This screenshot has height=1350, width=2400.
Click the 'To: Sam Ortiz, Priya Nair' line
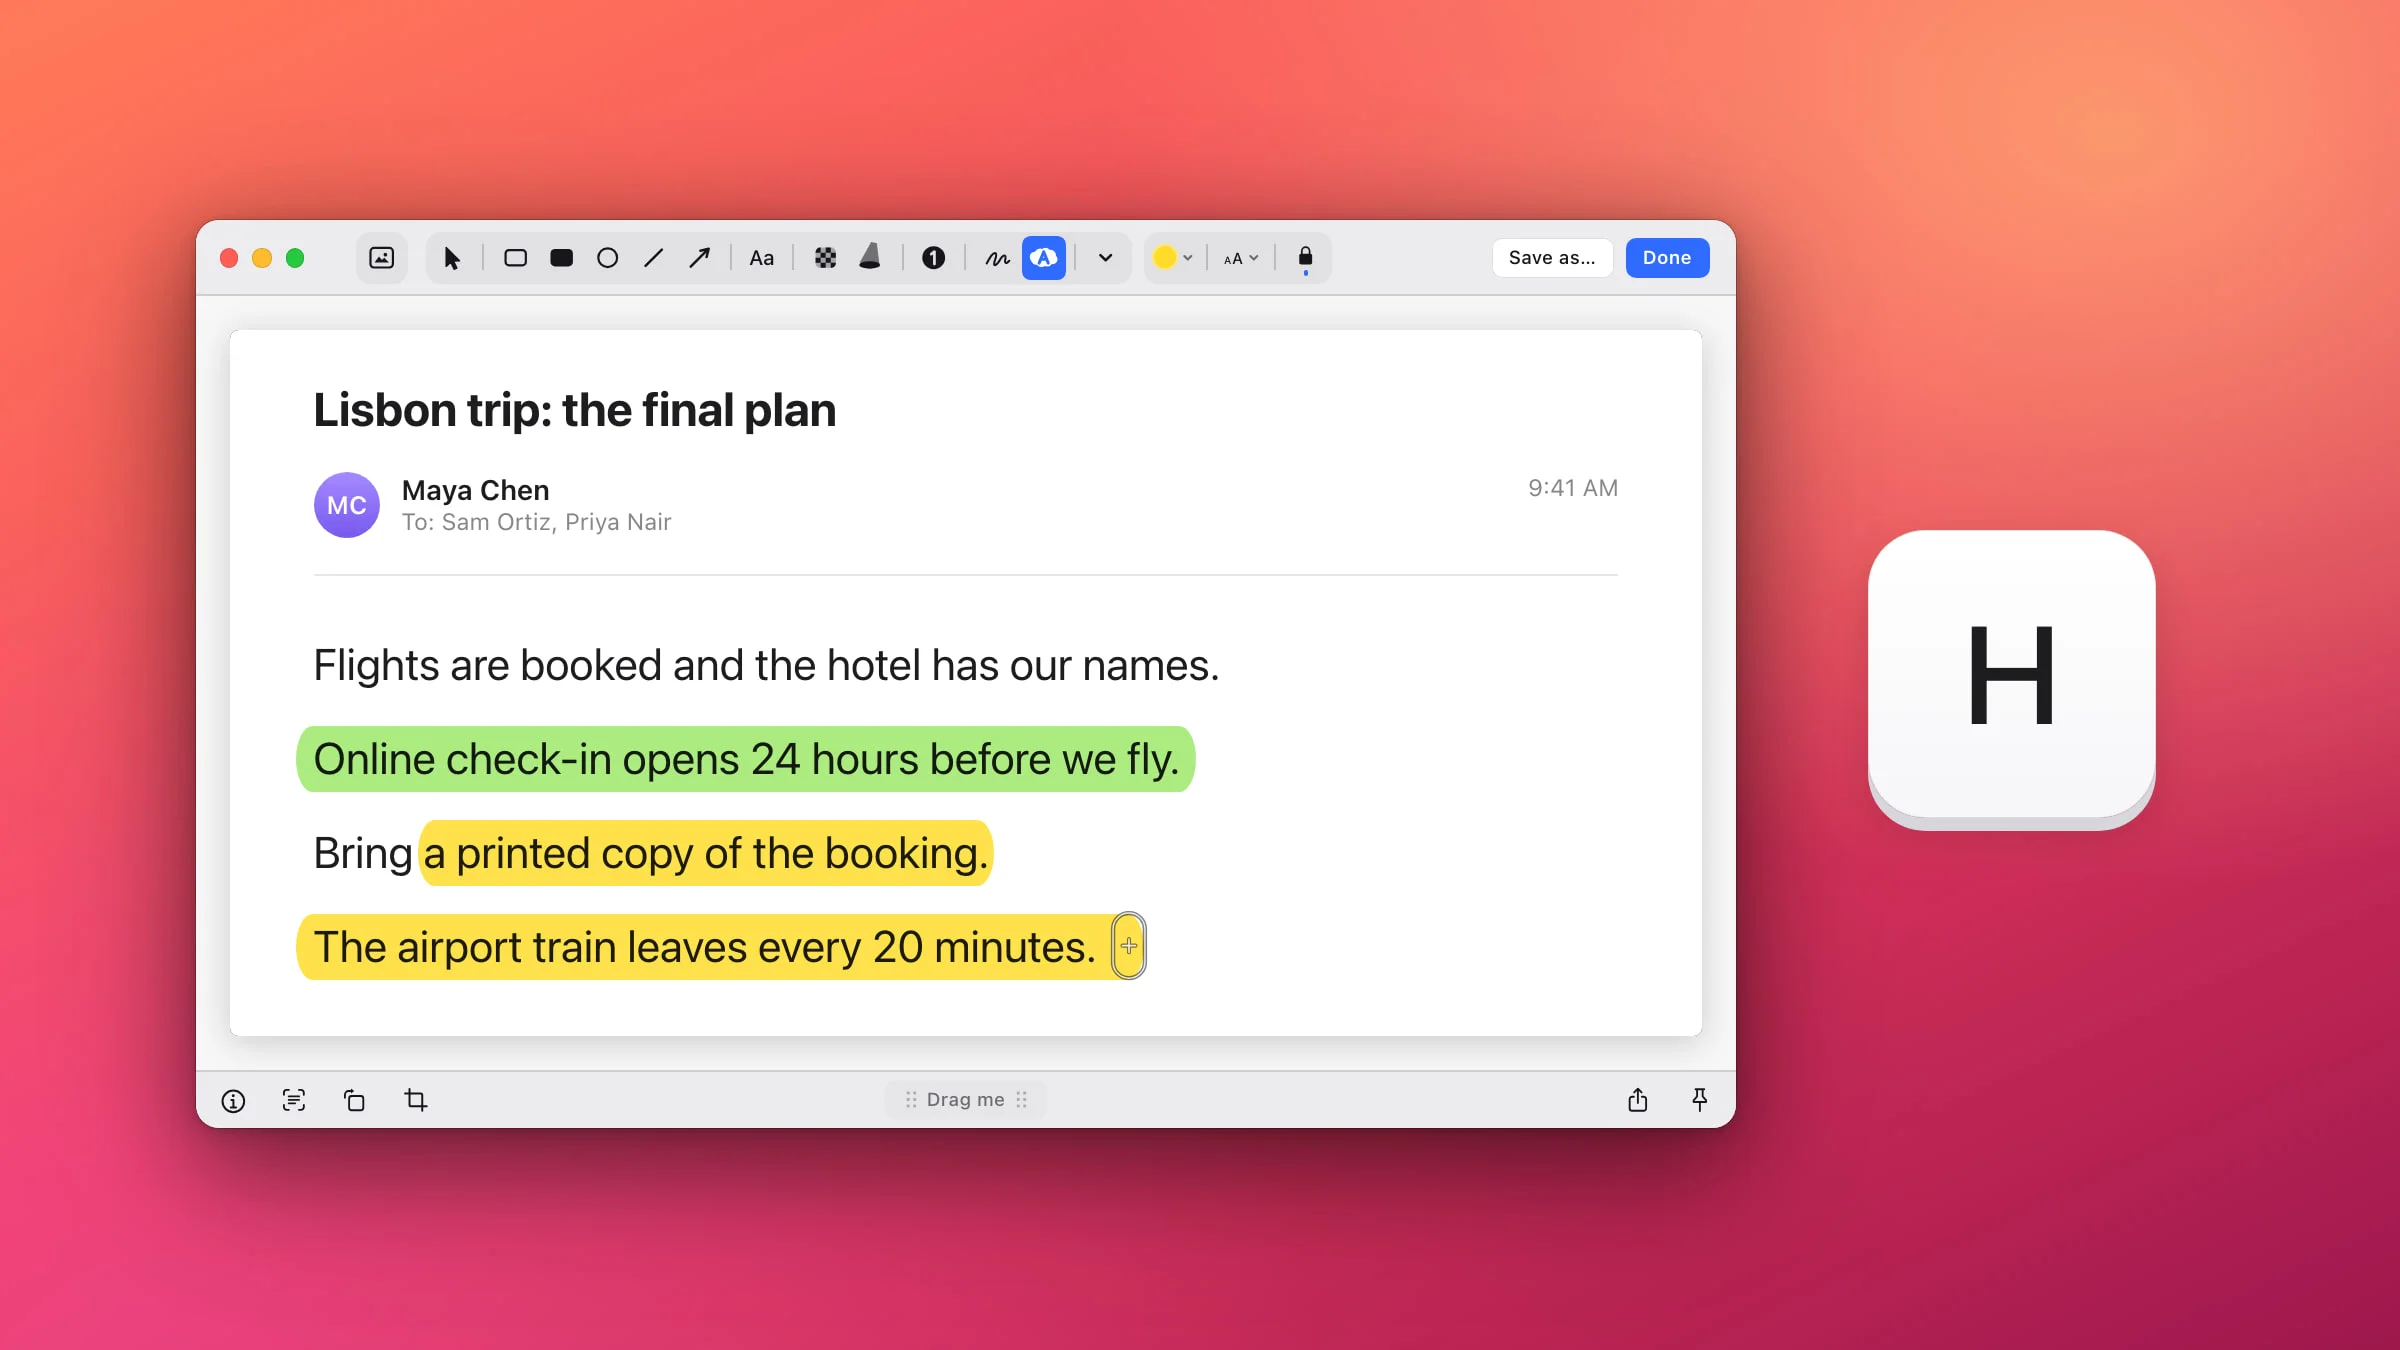(537, 522)
